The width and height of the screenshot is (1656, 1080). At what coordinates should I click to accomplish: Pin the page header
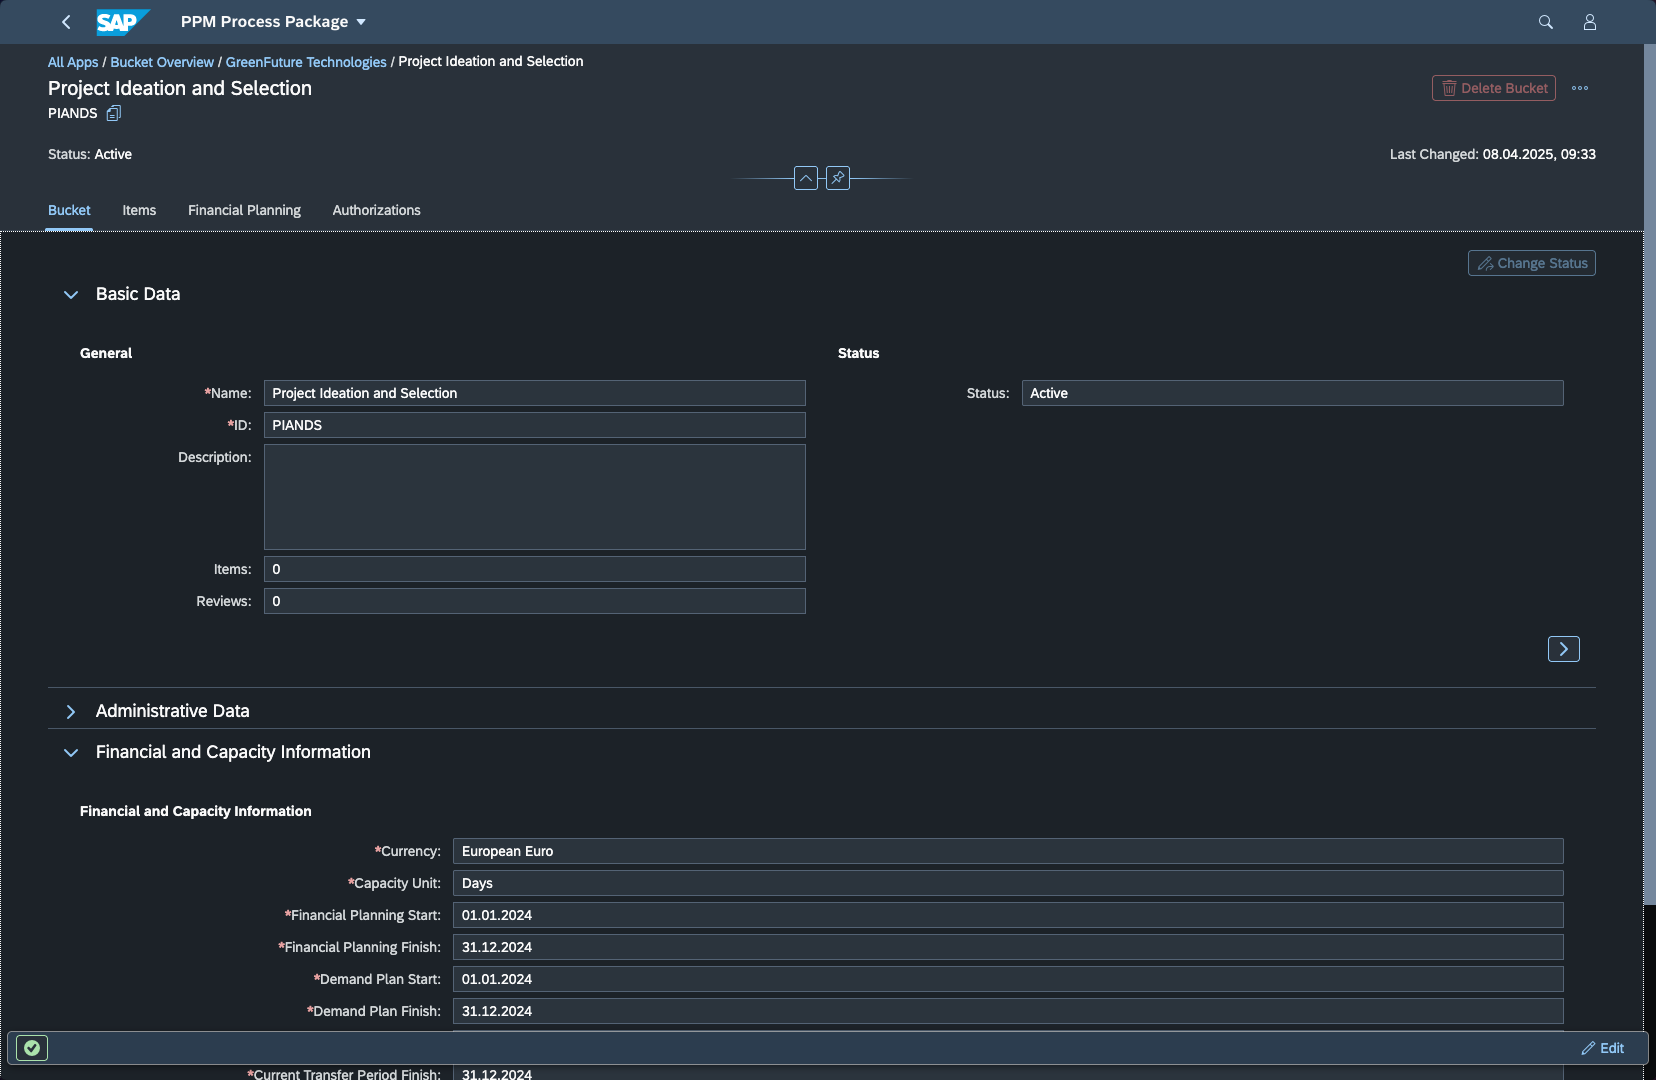point(838,178)
